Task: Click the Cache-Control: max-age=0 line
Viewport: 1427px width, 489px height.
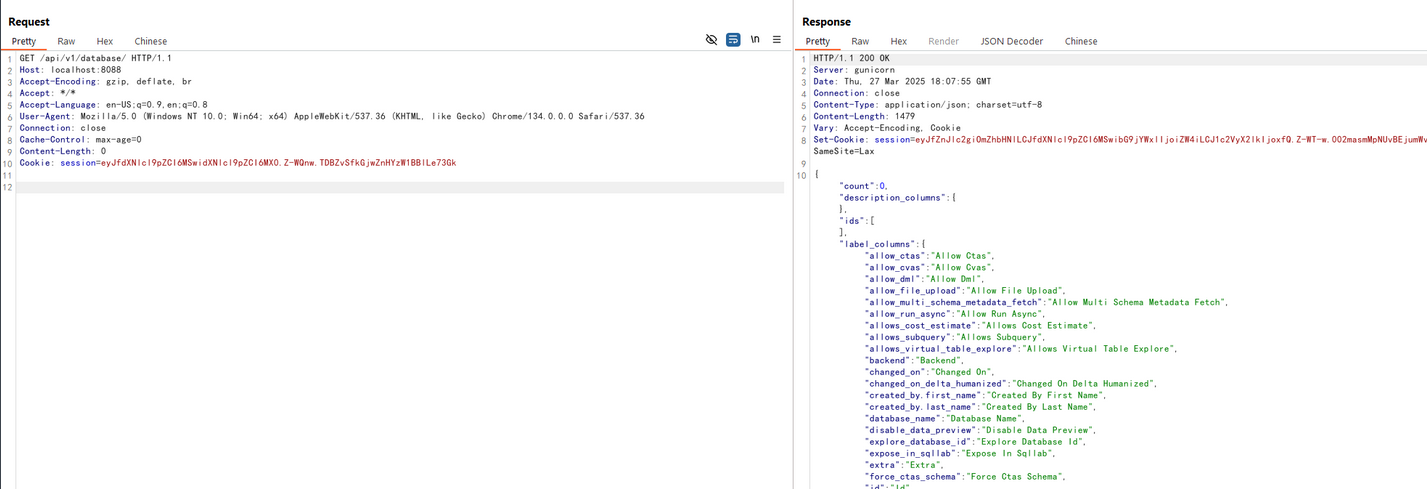Action: [81, 140]
